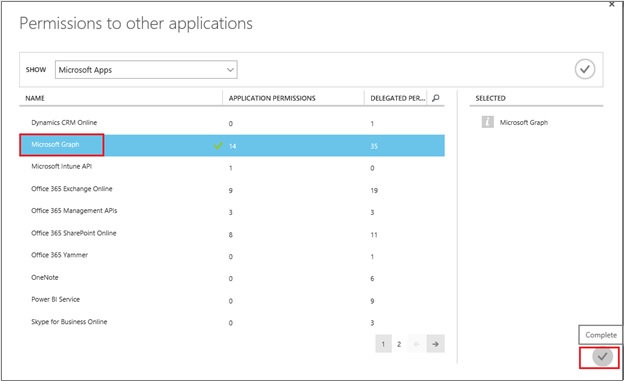Open Application Permissions count for Microsoft Graph
Viewport: 624px width, 381px height.
tap(232, 146)
